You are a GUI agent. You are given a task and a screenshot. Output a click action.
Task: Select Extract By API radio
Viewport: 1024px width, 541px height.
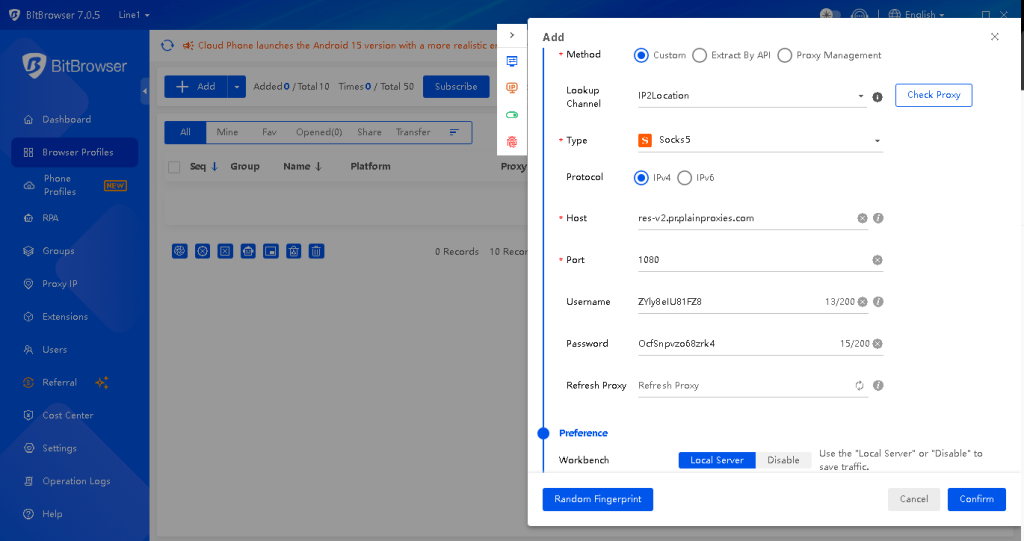coord(699,56)
